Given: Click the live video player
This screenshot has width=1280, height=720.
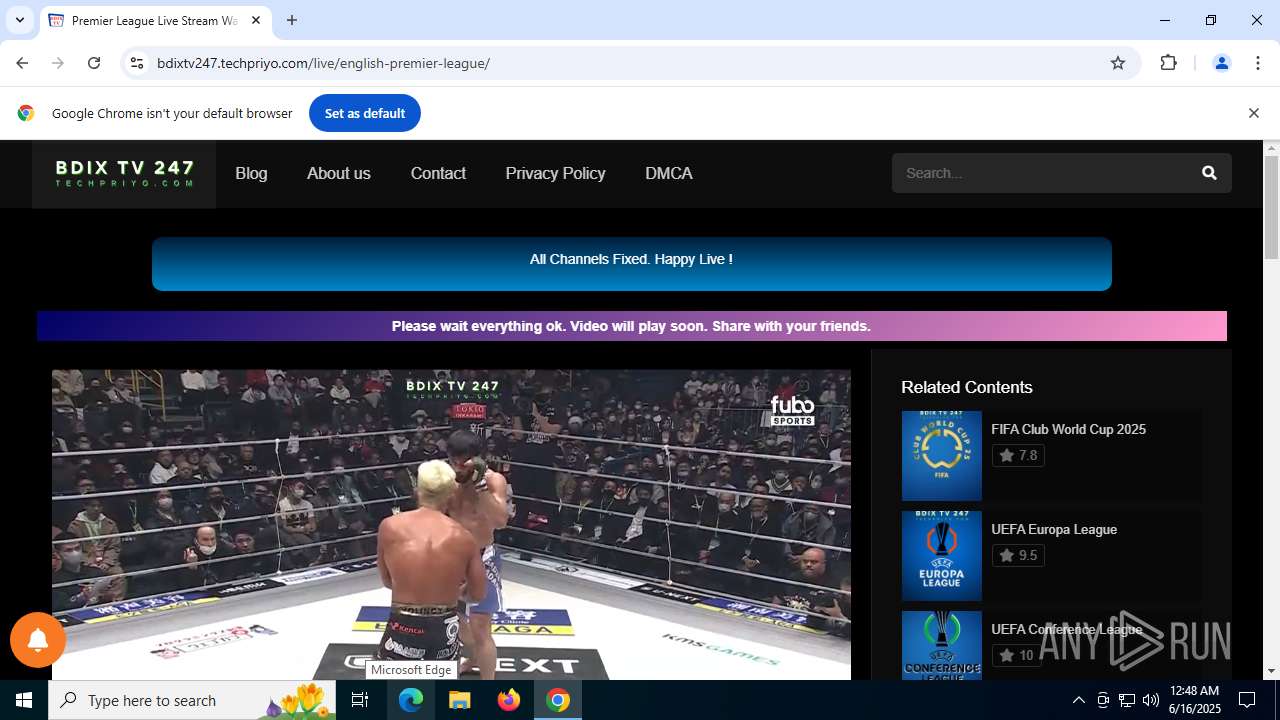Looking at the screenshot, I should pyautogui.click(x=451, y=525).
